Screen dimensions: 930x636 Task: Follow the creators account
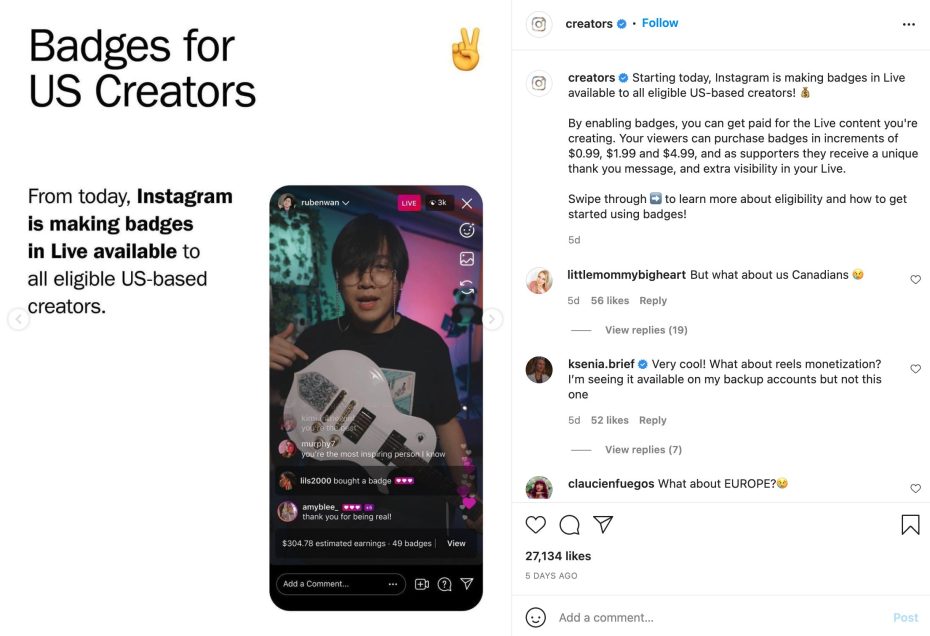coord(659,22)
